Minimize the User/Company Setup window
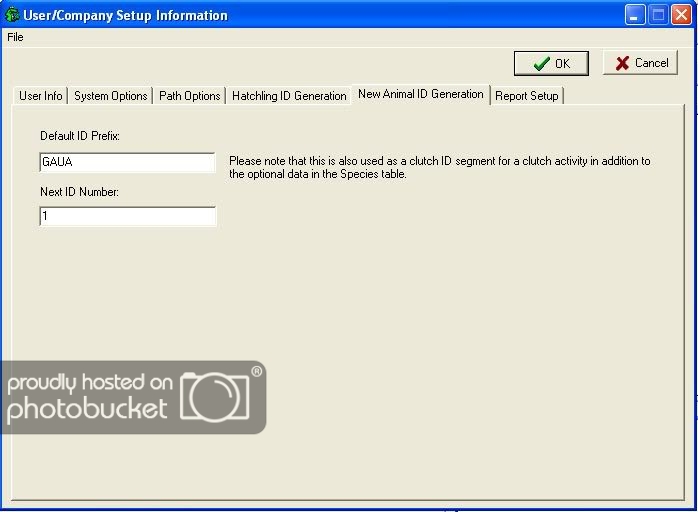The height and width of the screenshot is (512, 698). coord(636,15)
